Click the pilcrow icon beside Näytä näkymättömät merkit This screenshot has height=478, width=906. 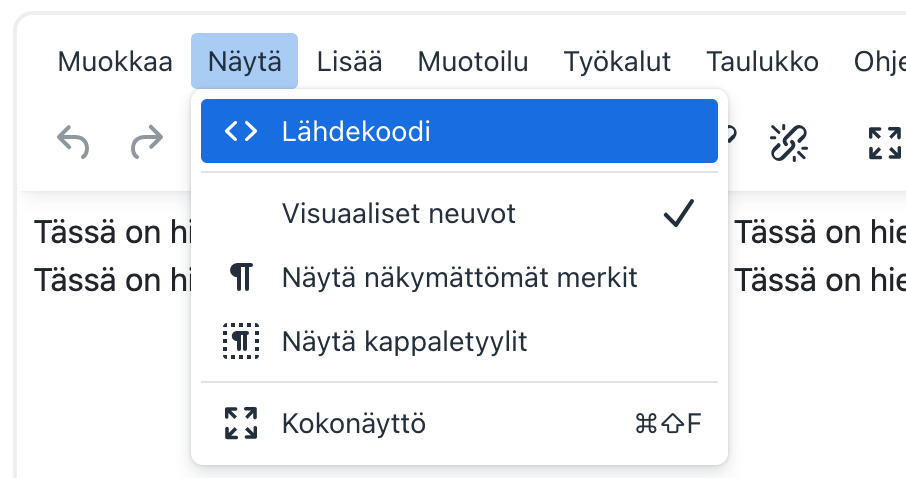(x=241, y=277)
